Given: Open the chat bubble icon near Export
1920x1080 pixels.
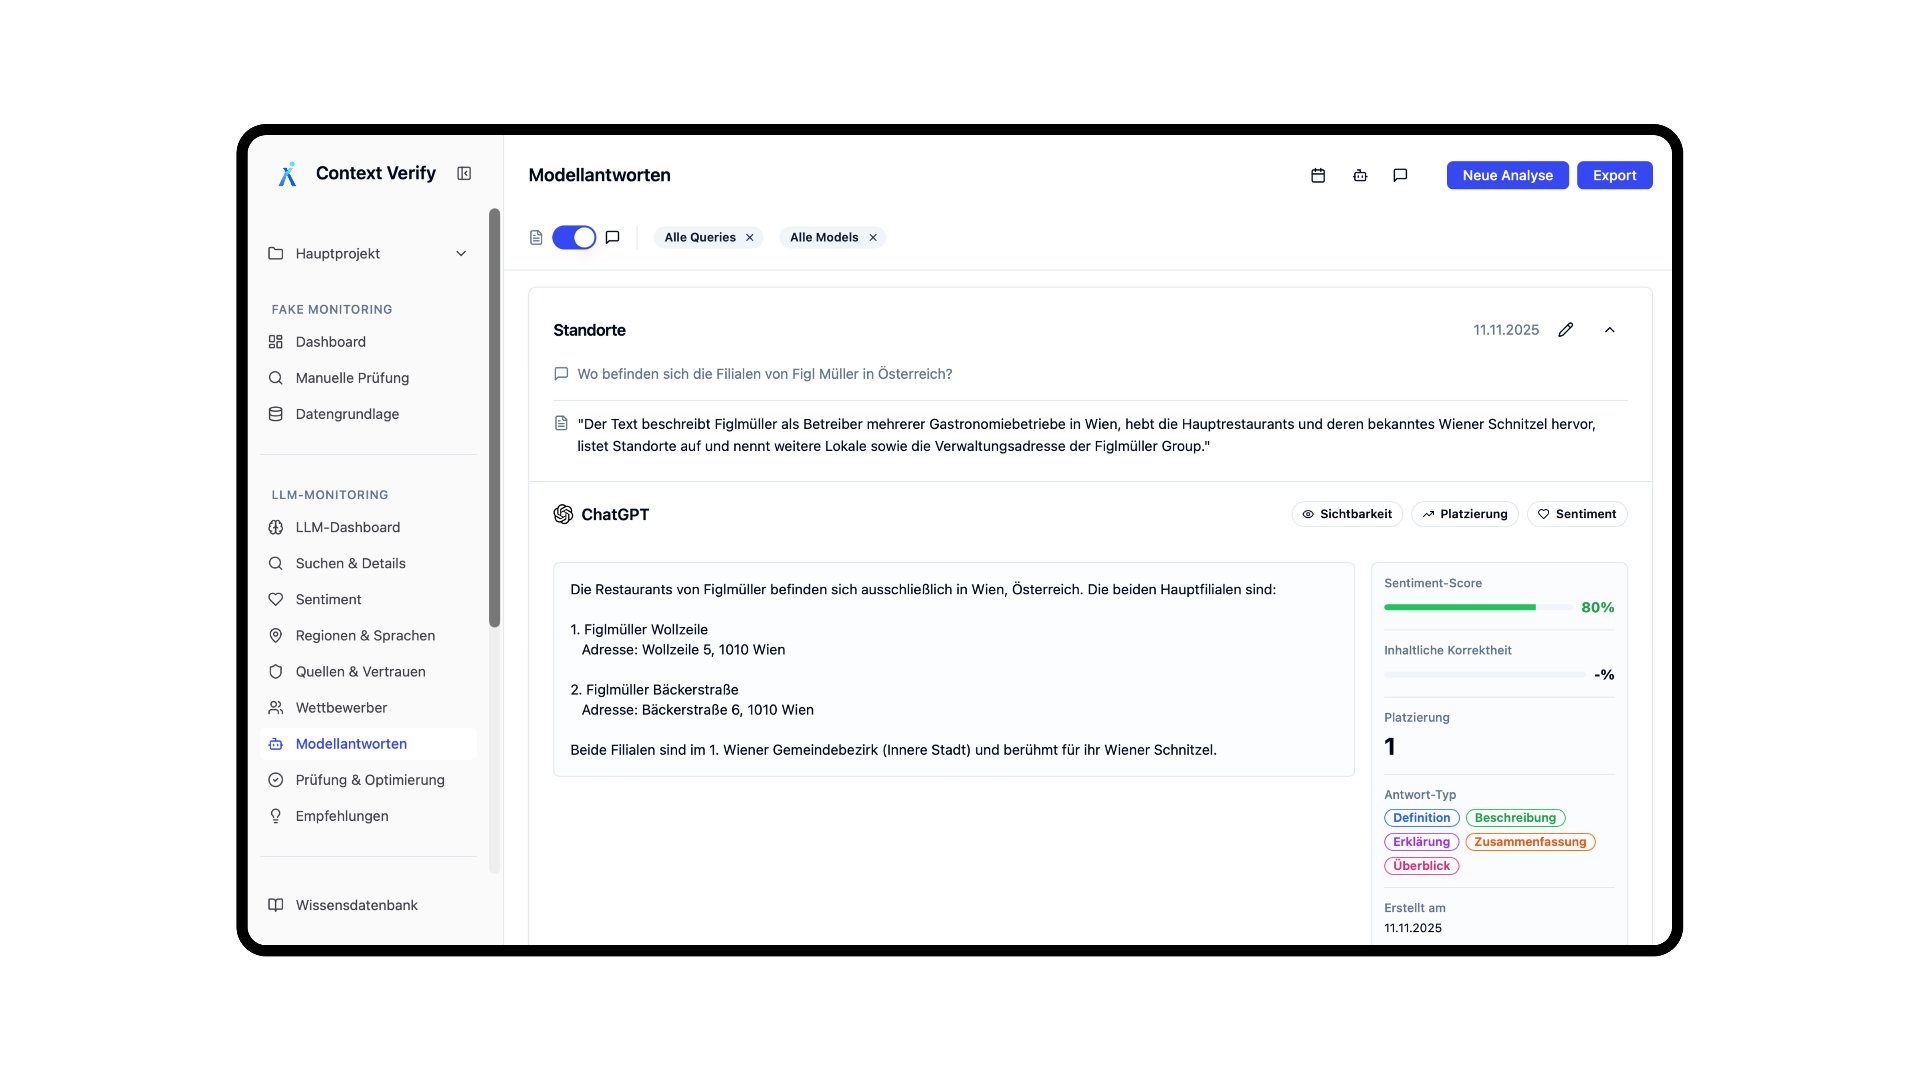Looking at the screenshot, I should coord(1400,175).
